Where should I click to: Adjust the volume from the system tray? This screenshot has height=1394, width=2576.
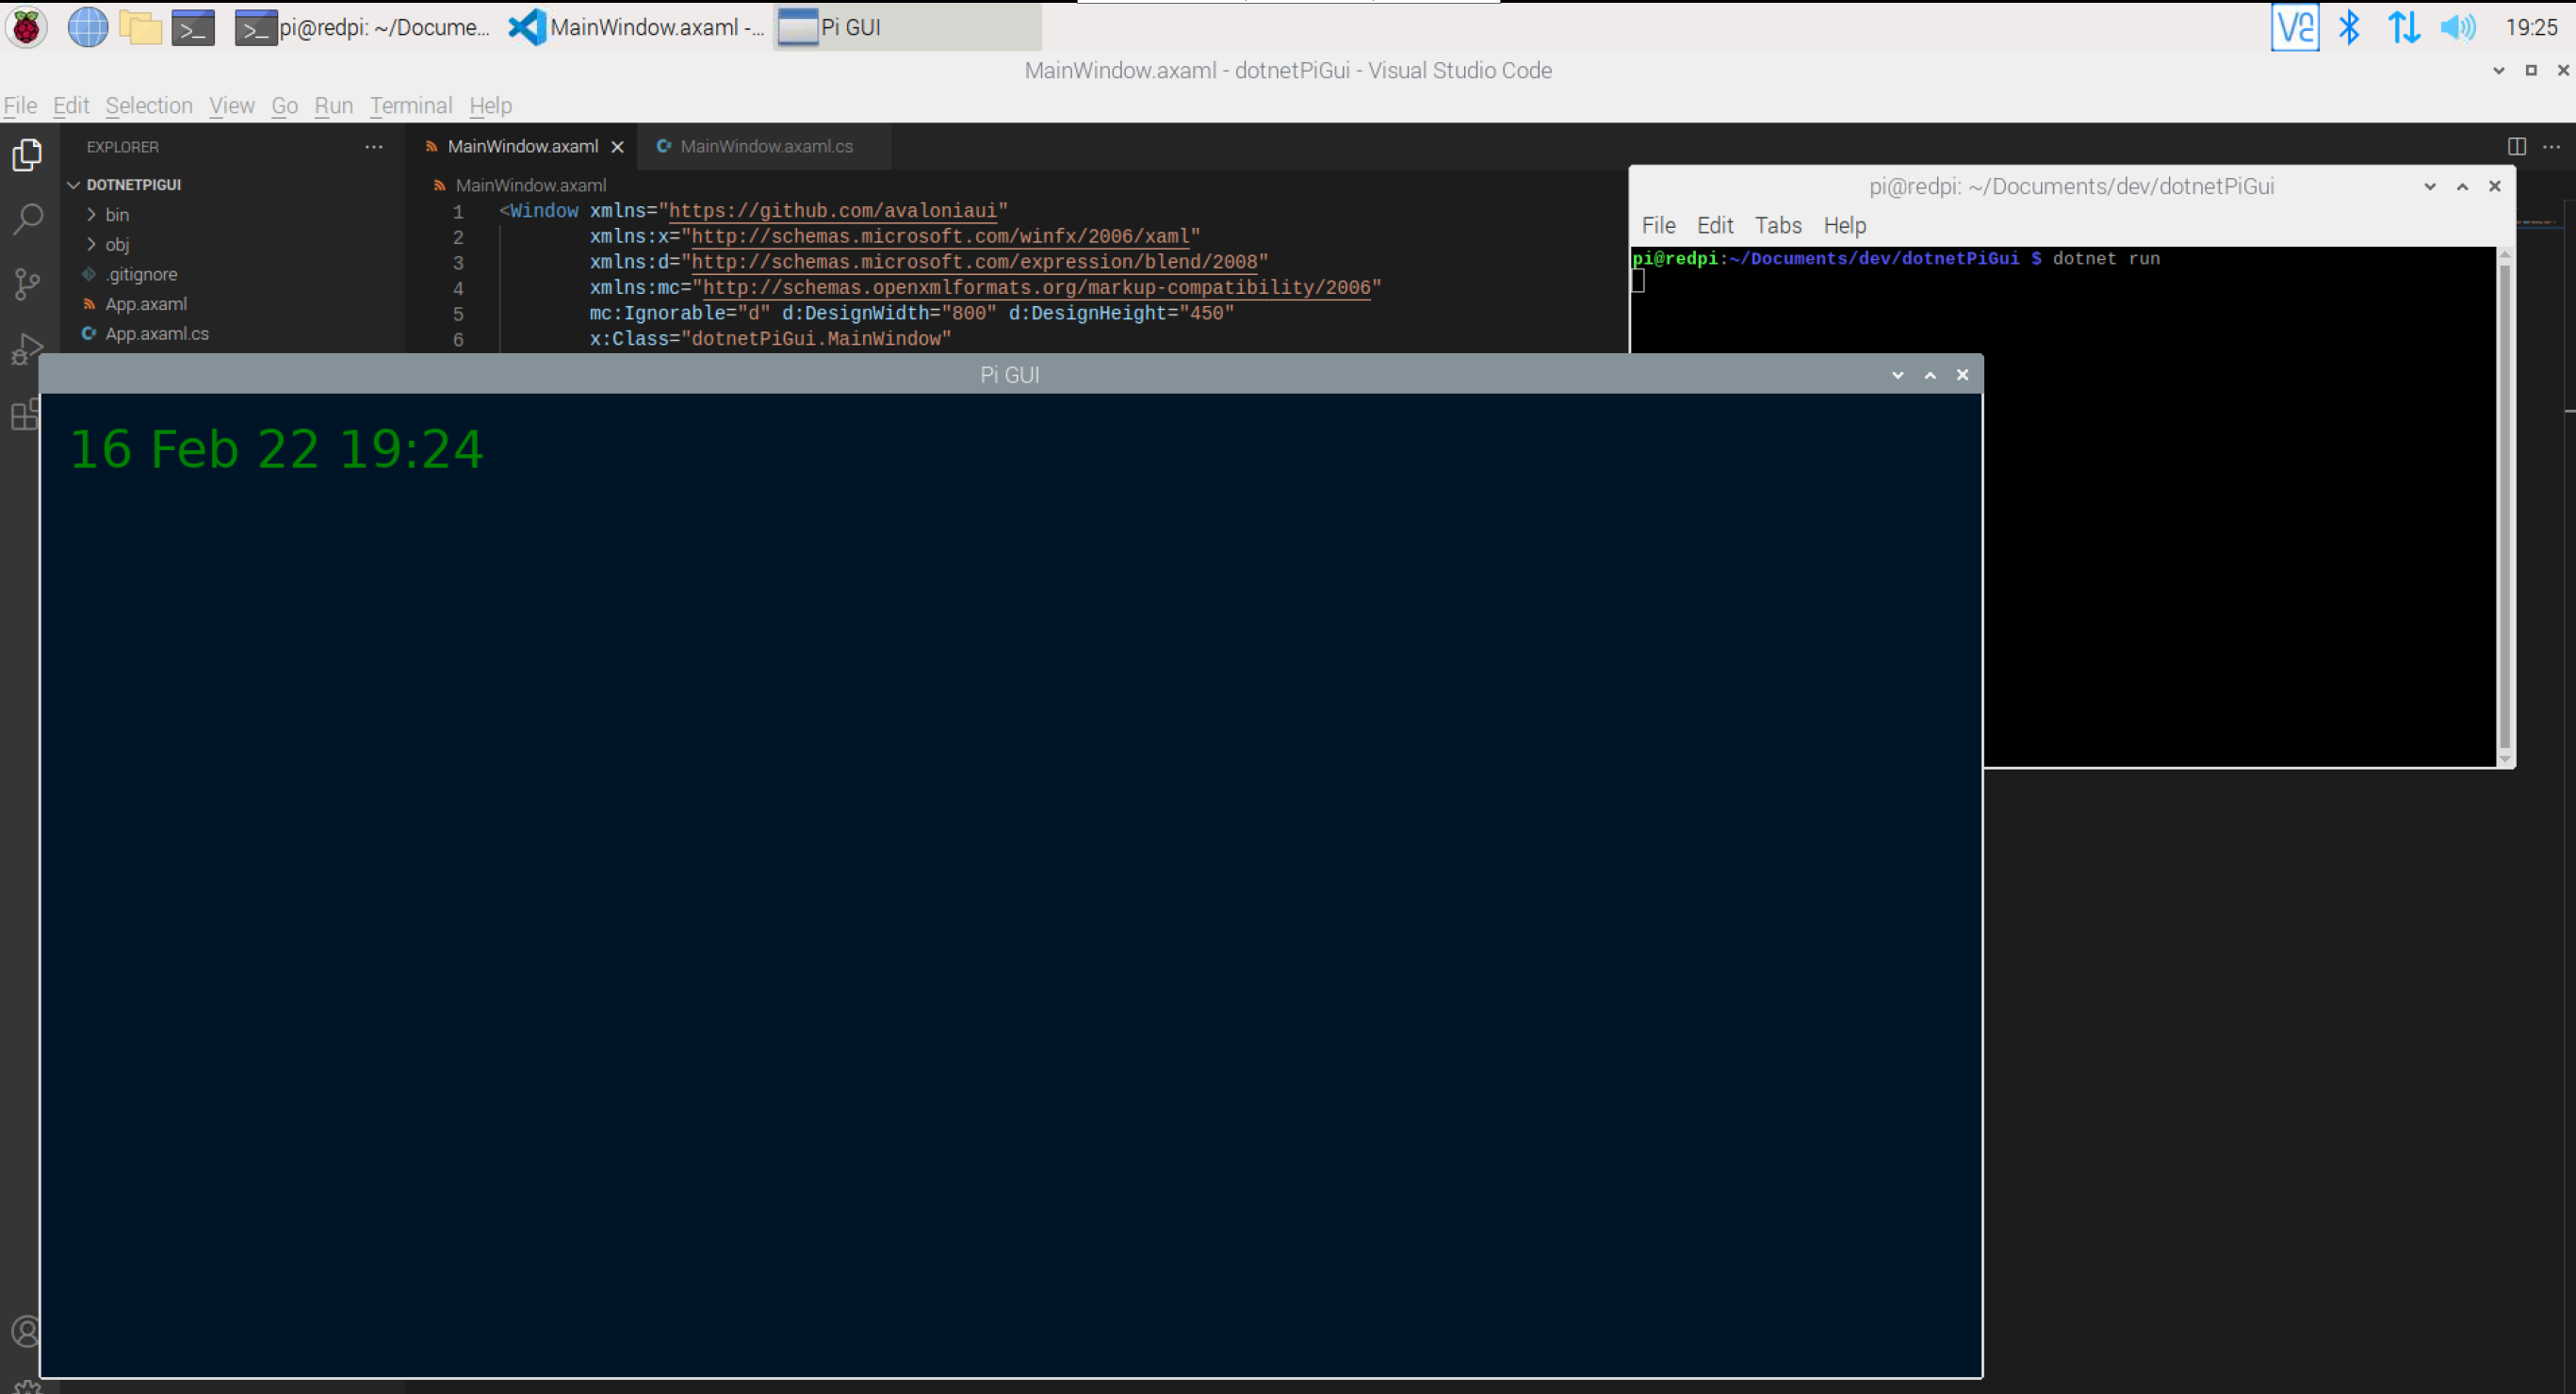[x=2456, y=27]
